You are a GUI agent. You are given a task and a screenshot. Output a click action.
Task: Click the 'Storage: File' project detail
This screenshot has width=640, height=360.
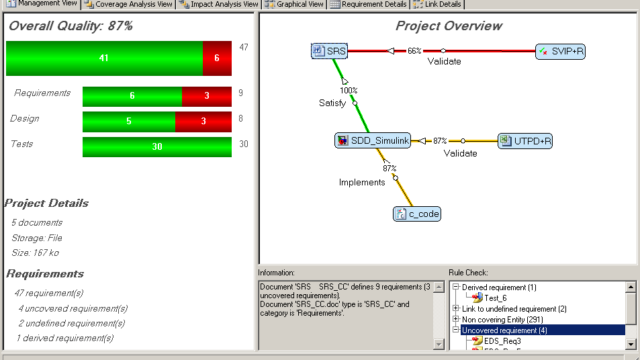pos(37,238)
